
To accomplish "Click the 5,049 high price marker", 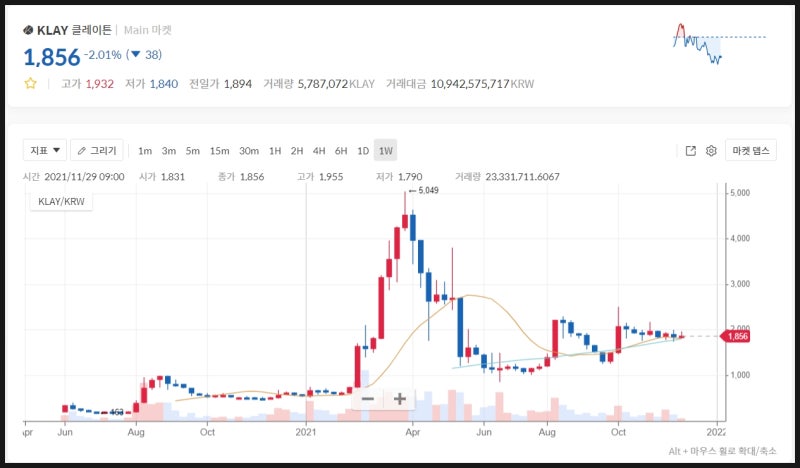I will coord(424,190).
